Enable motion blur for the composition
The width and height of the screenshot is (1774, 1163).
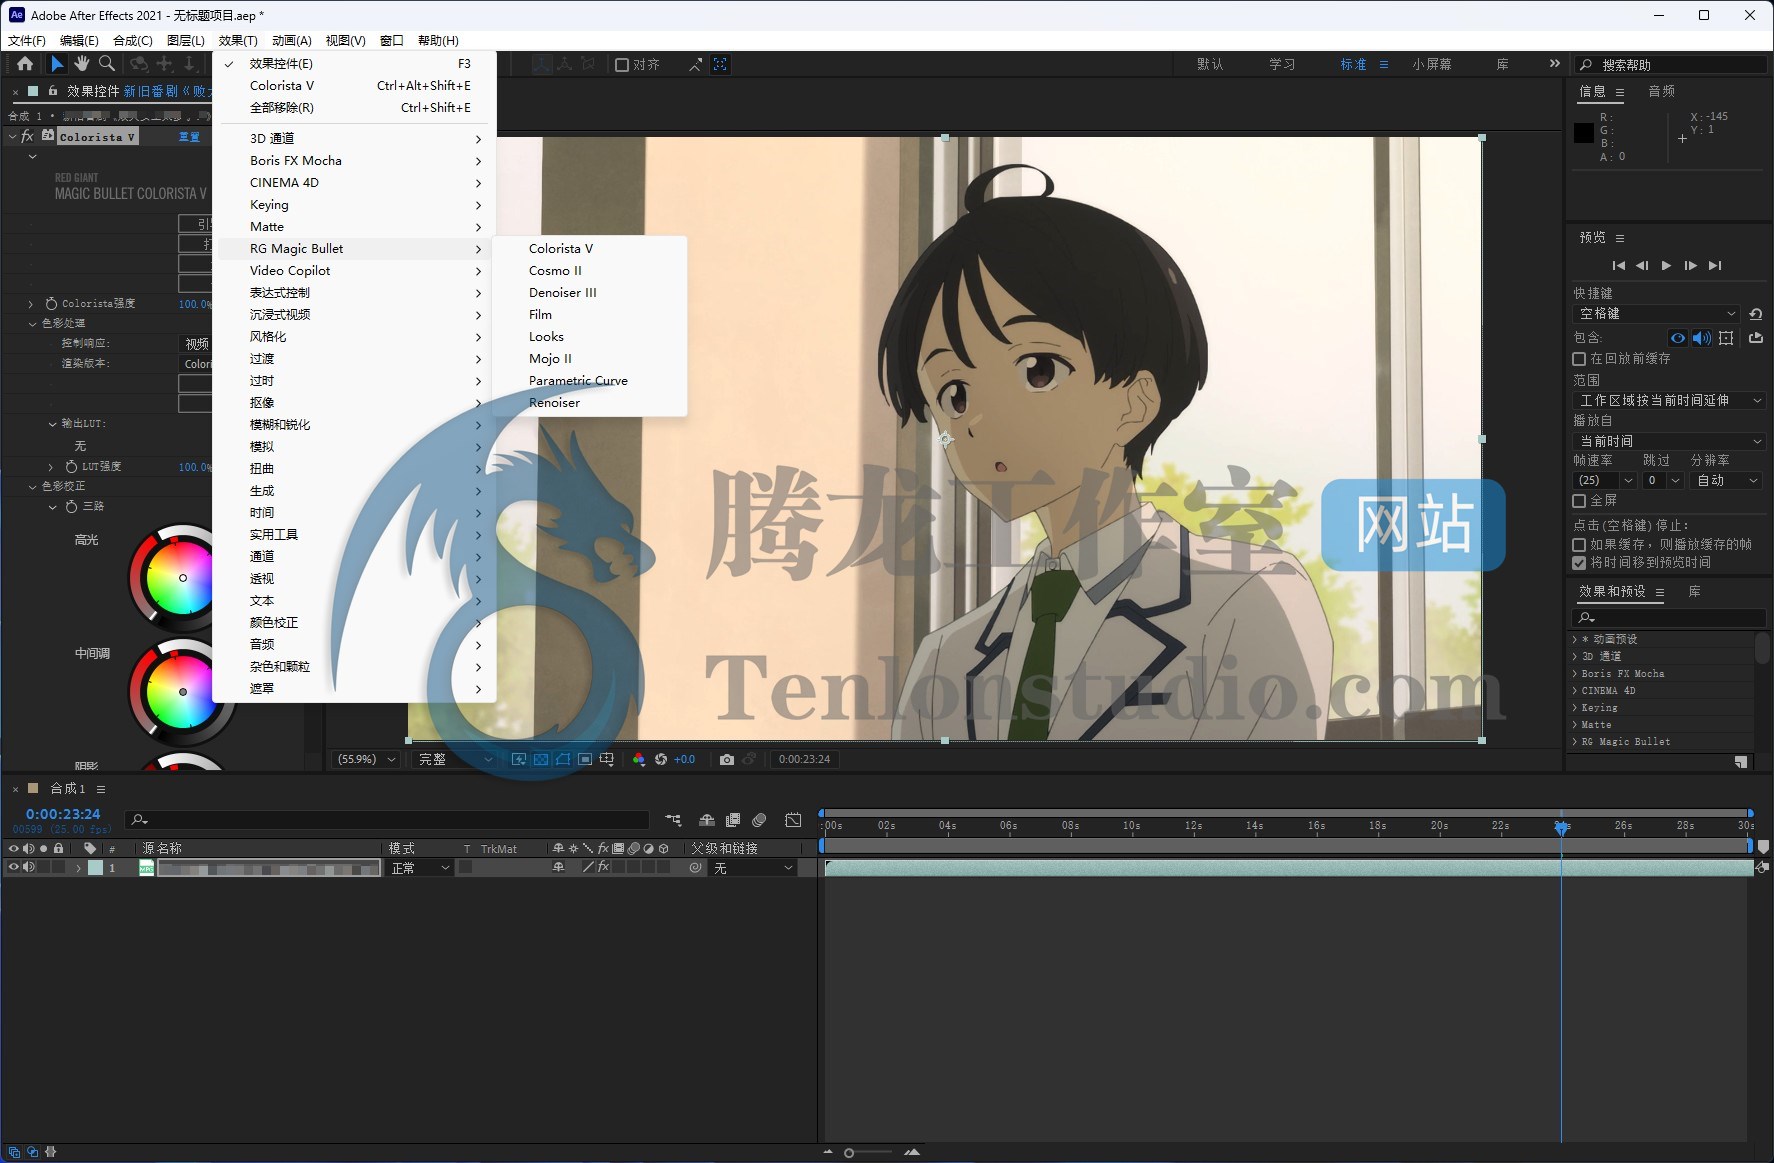click(759, 820)
